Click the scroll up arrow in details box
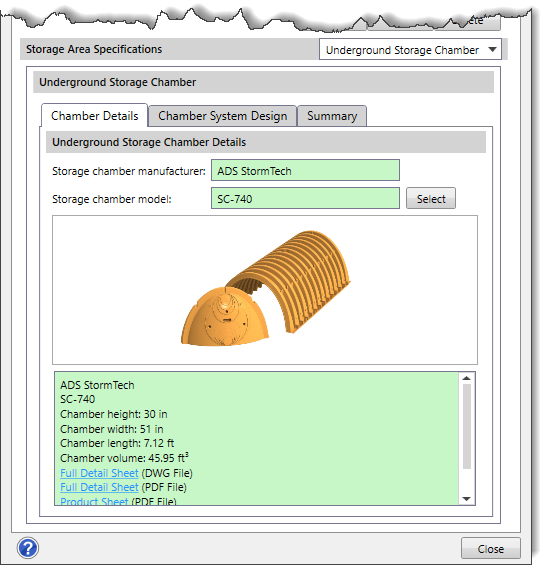This screenshot has width=547, height=565. click(x=467, y=378)
